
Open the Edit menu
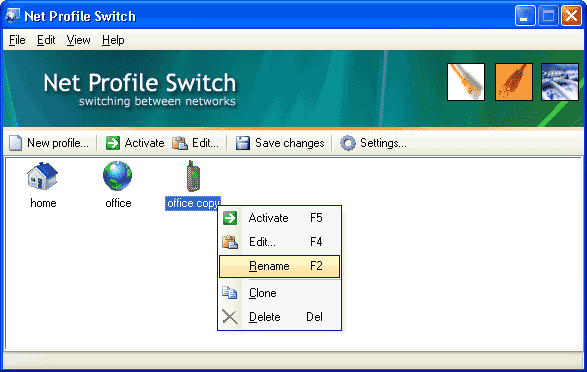(46, 40)
